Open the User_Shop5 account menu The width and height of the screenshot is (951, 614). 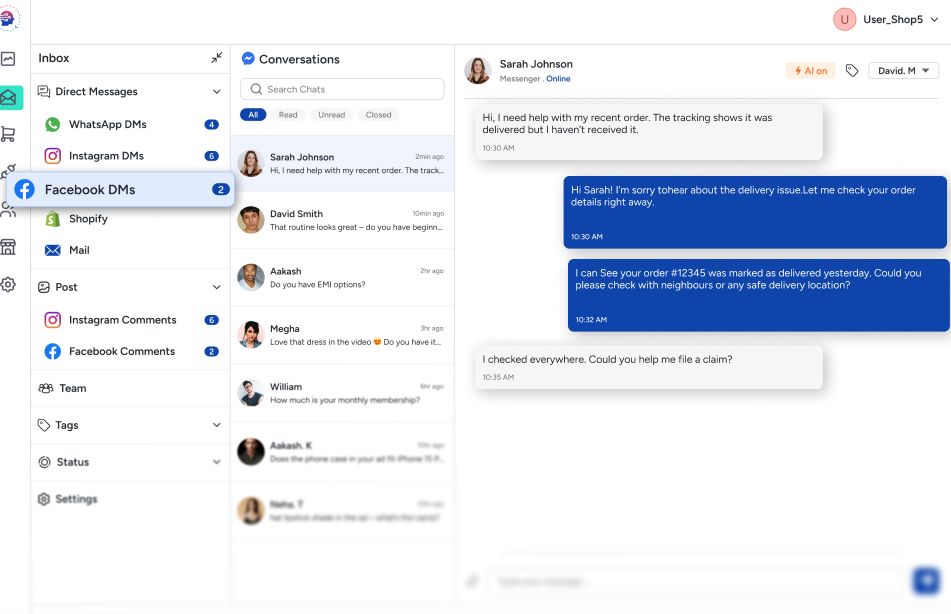pyautogui.click(x=886, y=19)
